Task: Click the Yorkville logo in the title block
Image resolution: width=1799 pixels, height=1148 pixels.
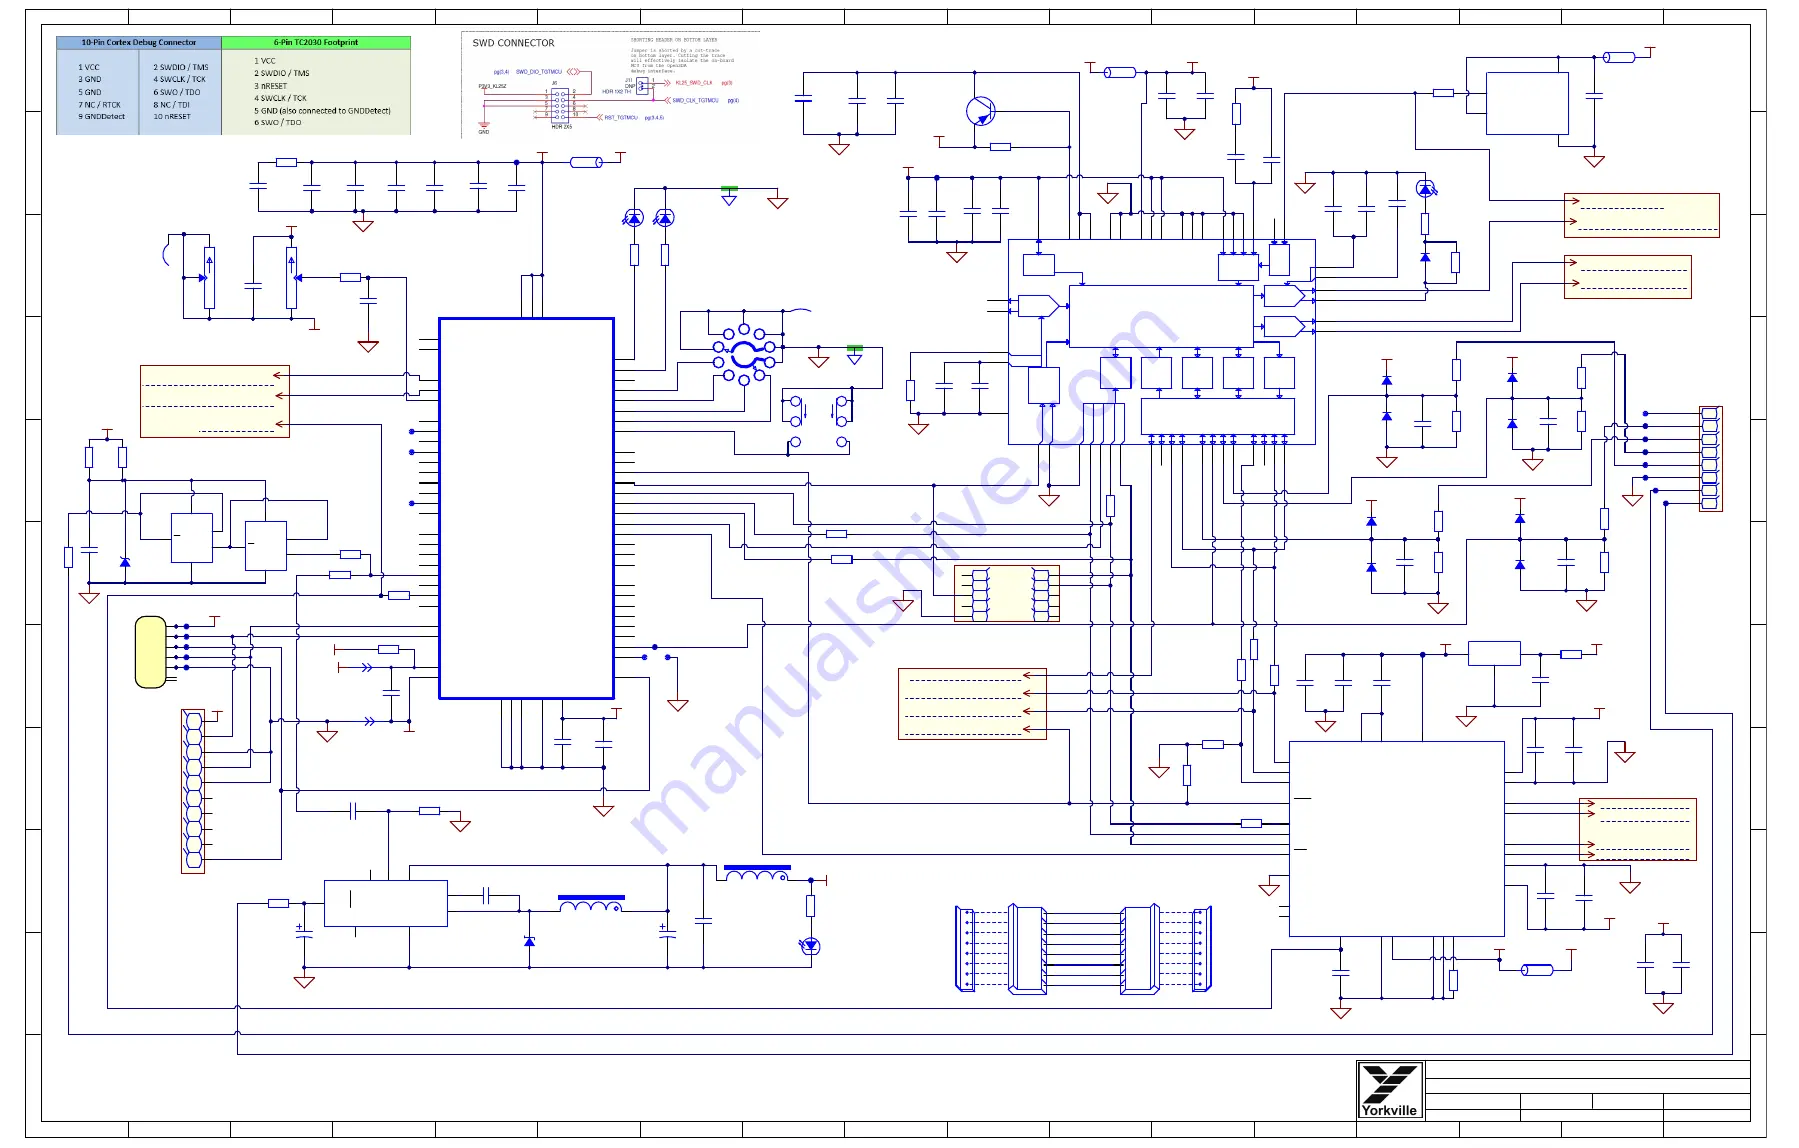Action: click(x=1389, y=1090)
